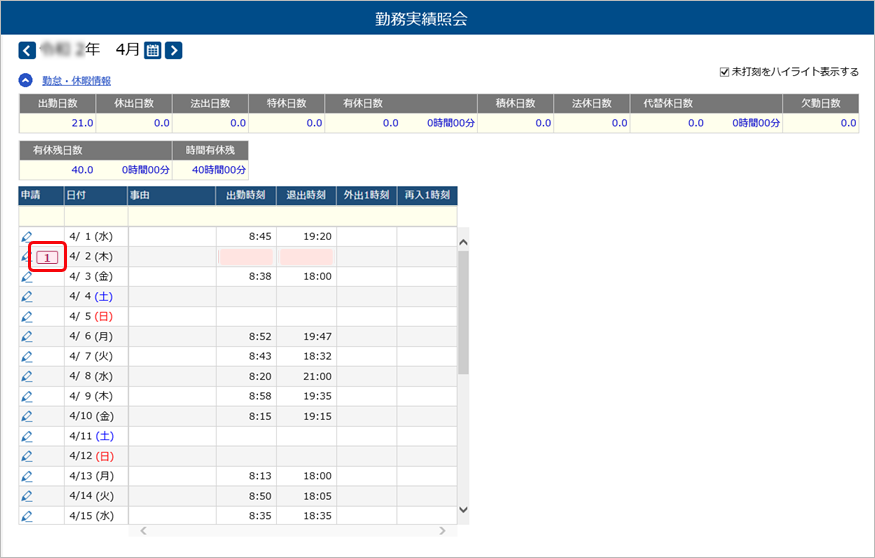The width and height of the screenshot is (875, 558).
Task: Click the highlighted 退出時刻 cell for 4/2
Action: tap(306, 257)
